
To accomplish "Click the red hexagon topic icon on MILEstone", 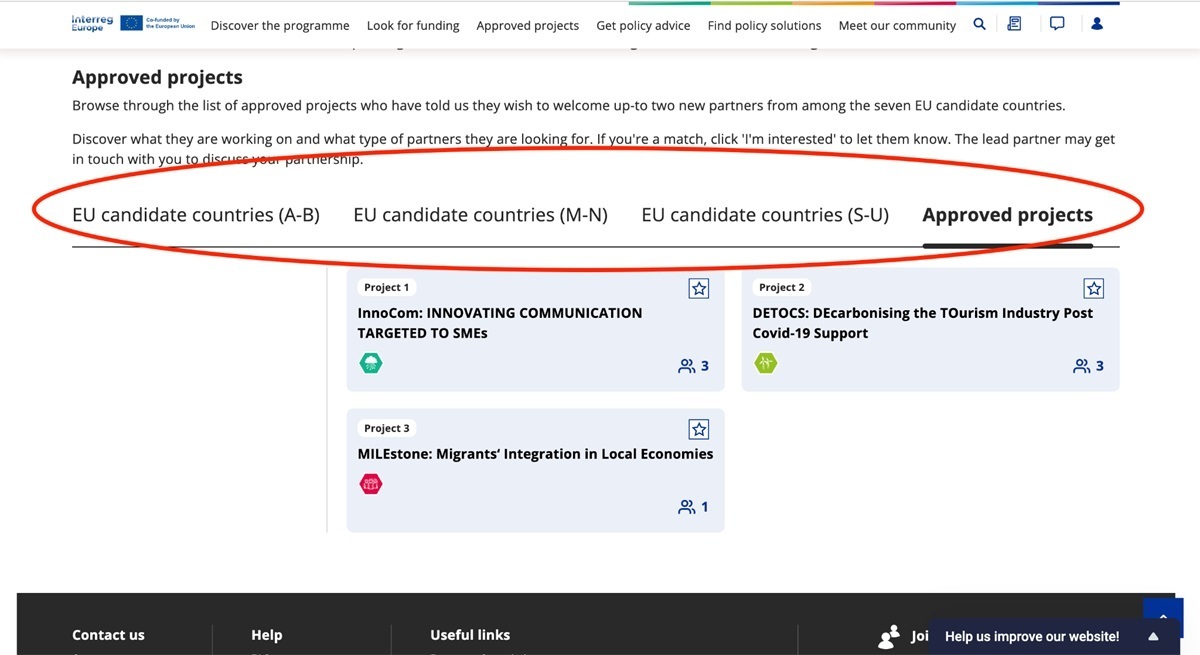I will [x=371, y=484].
